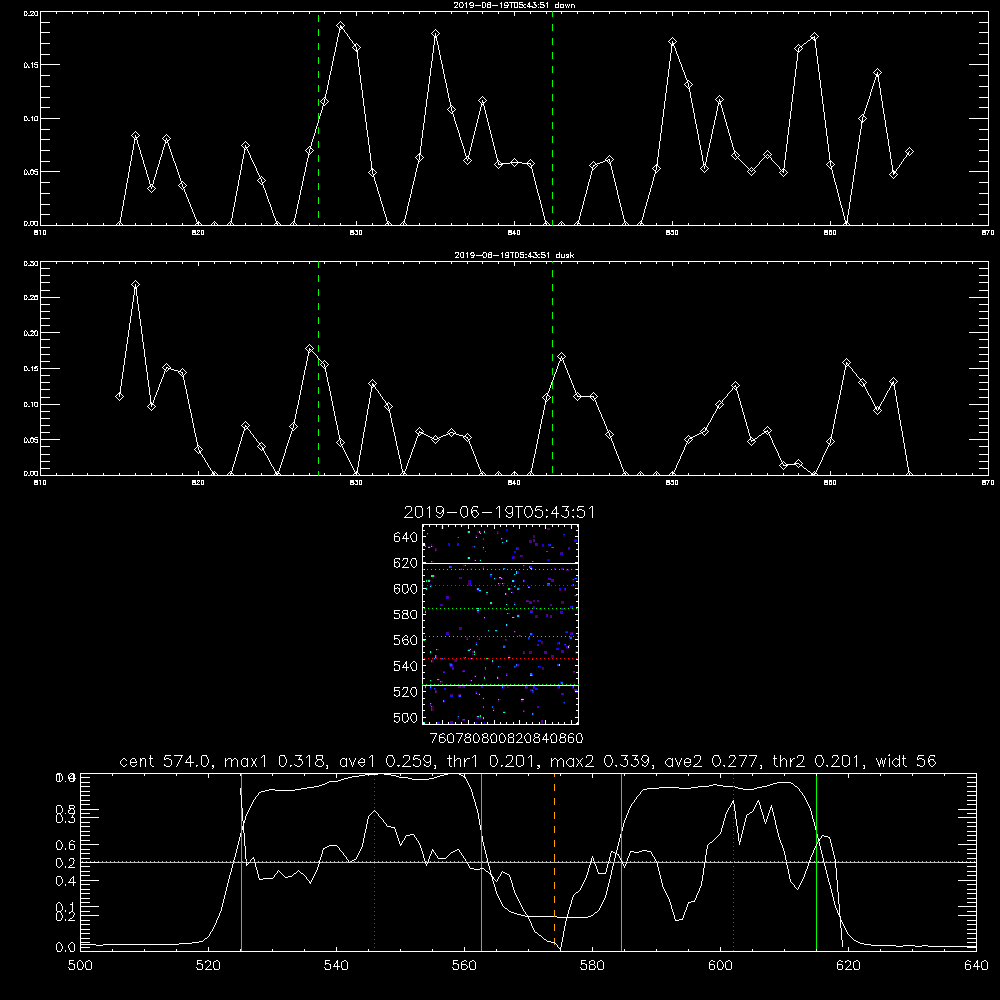Click the '760780800820840860' x-axis label of scatter image
This screenshot has height=1000, width=1000.
pyautogui.click(x=506, y=738)
